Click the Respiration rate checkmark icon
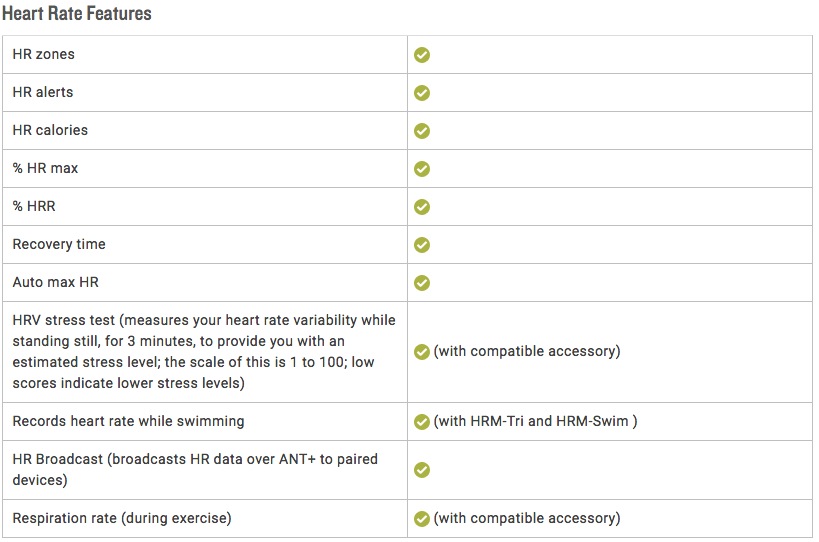 (422, 519)
